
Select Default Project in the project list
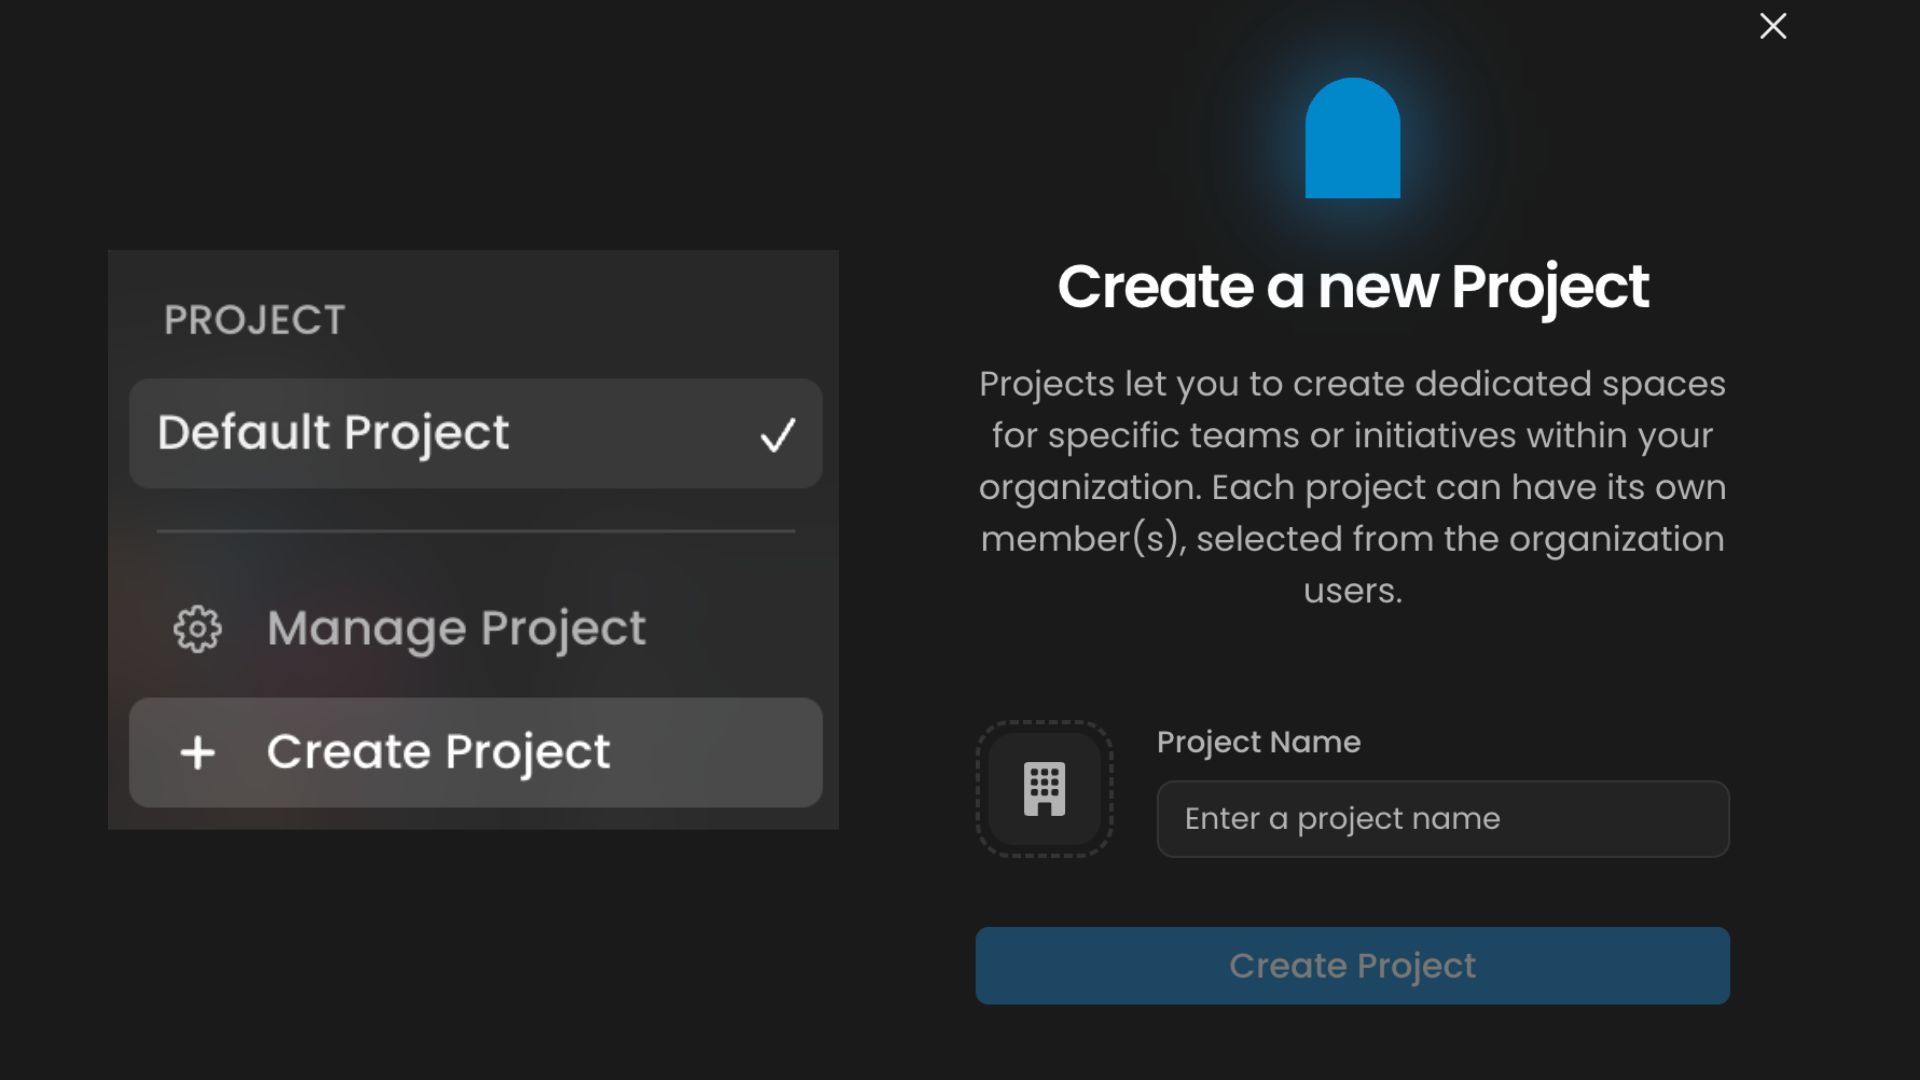point(476,433)
